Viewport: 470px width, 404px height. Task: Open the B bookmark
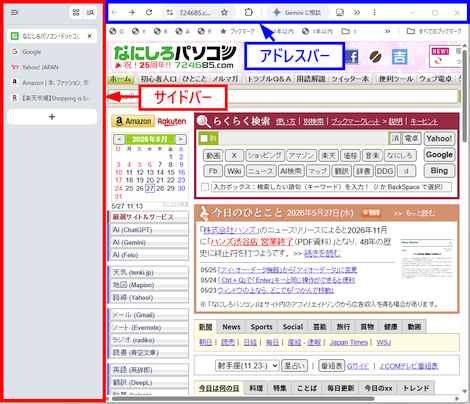point(161,31)
